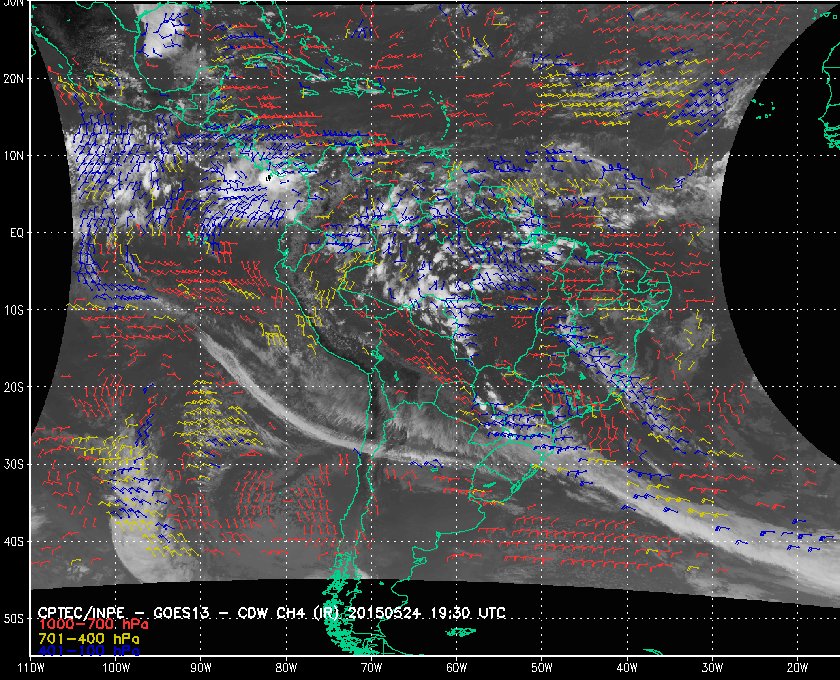Click the EQ equator label

tap(17, 233)
